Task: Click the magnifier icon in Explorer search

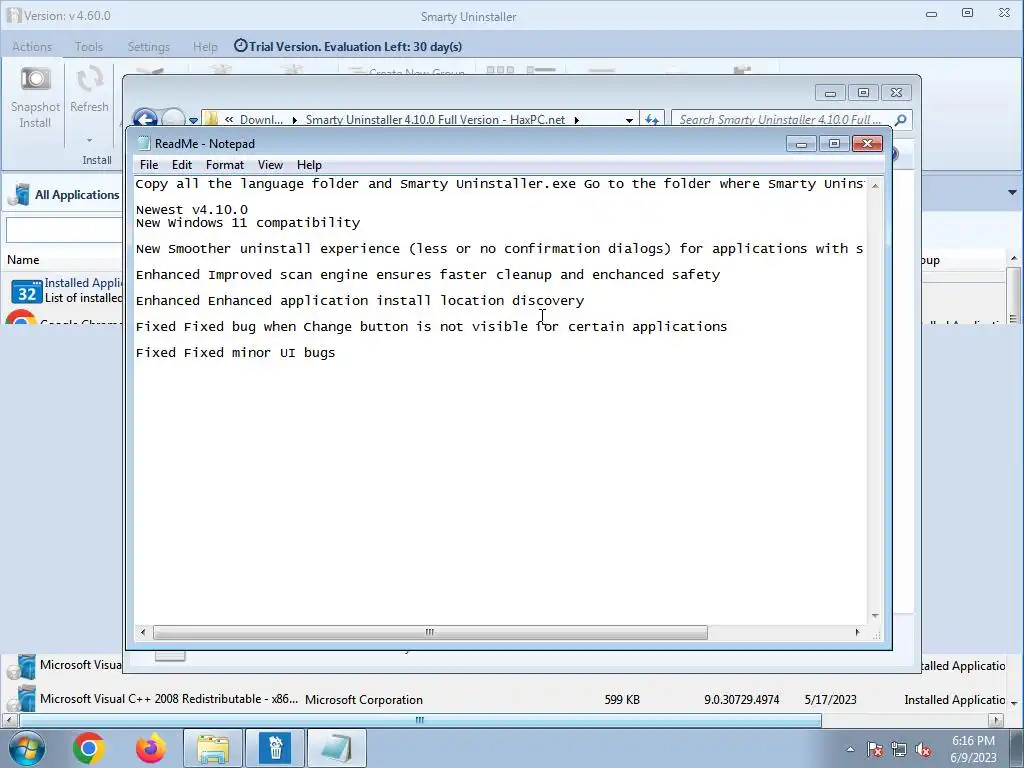Action: [x=901, y=120]
